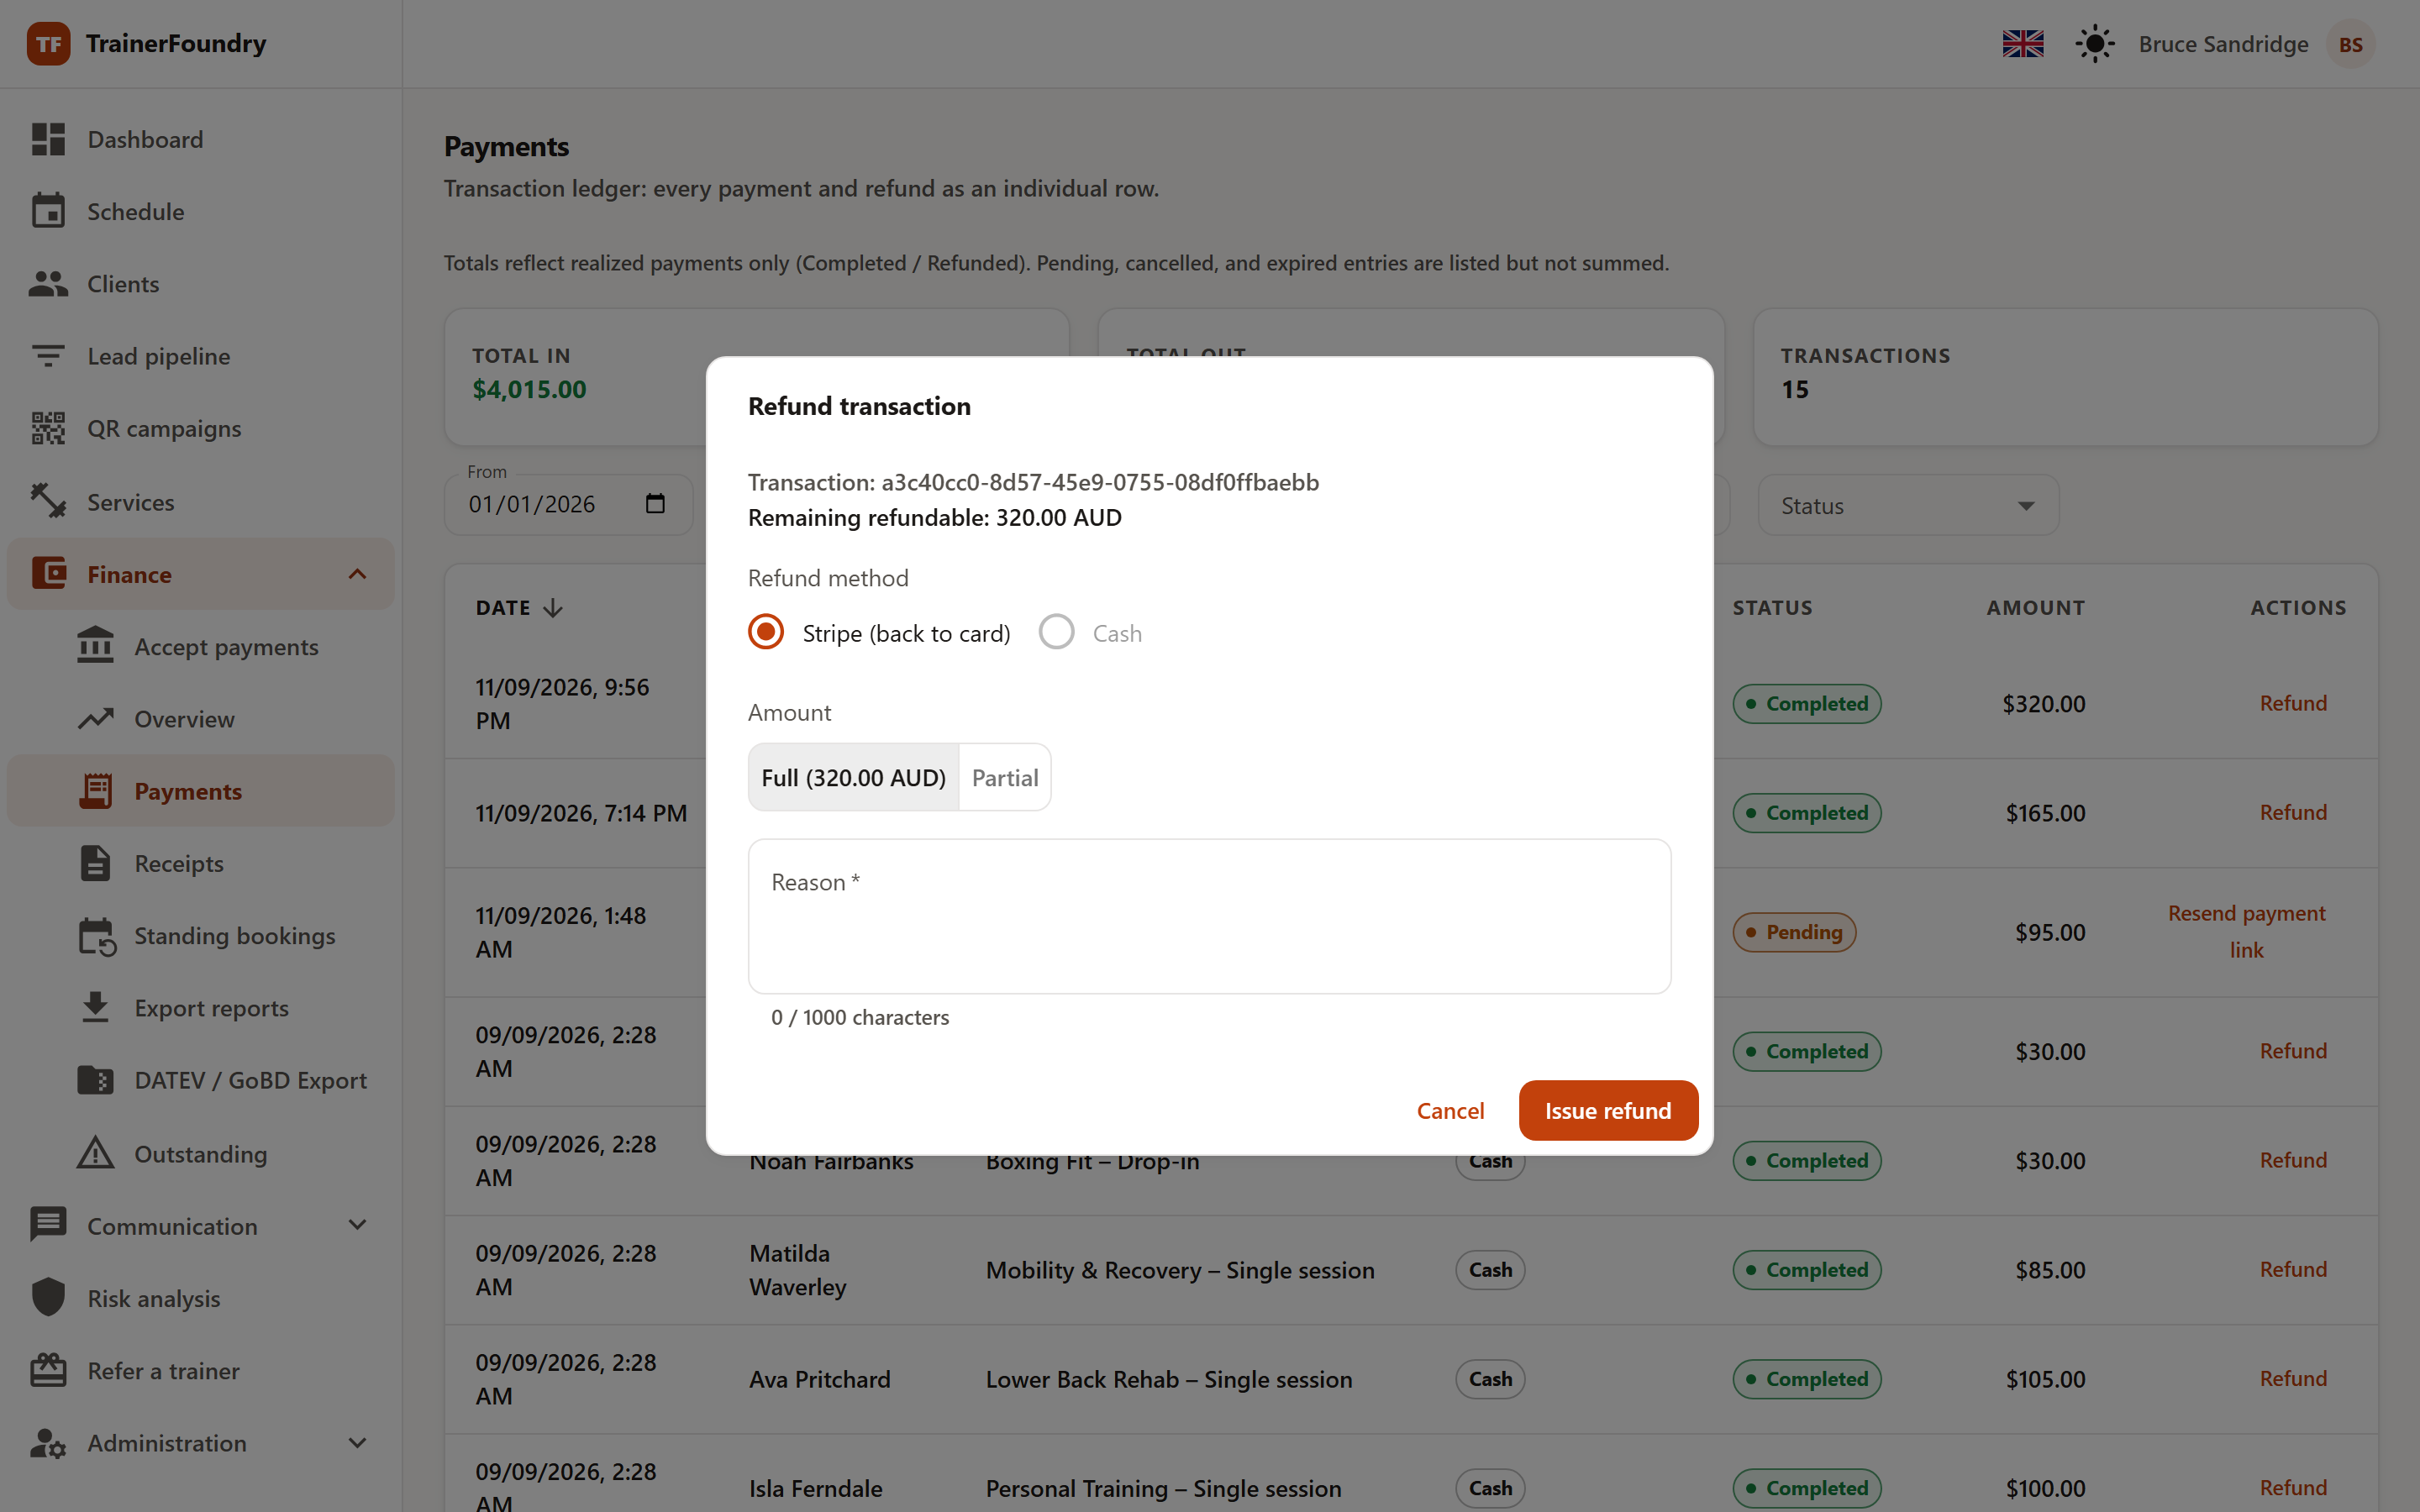Click the Services dumbbell icon
Image resolution: width=2420 pixels, height=1512 pixels.
coord(48,501)
